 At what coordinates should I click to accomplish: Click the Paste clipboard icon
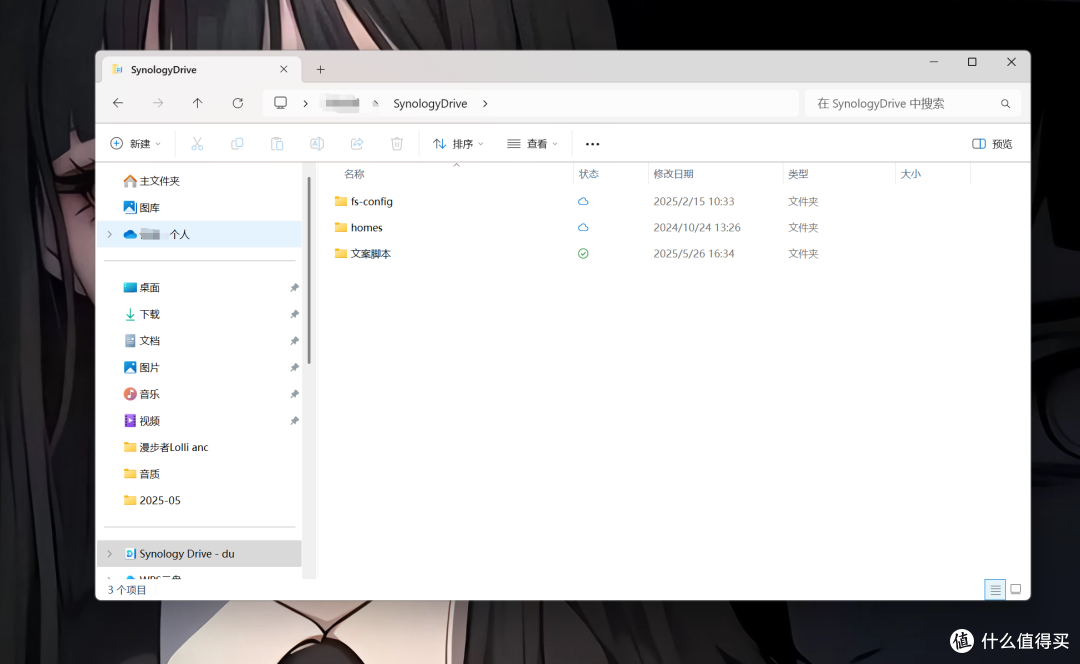tap(277, 144)
